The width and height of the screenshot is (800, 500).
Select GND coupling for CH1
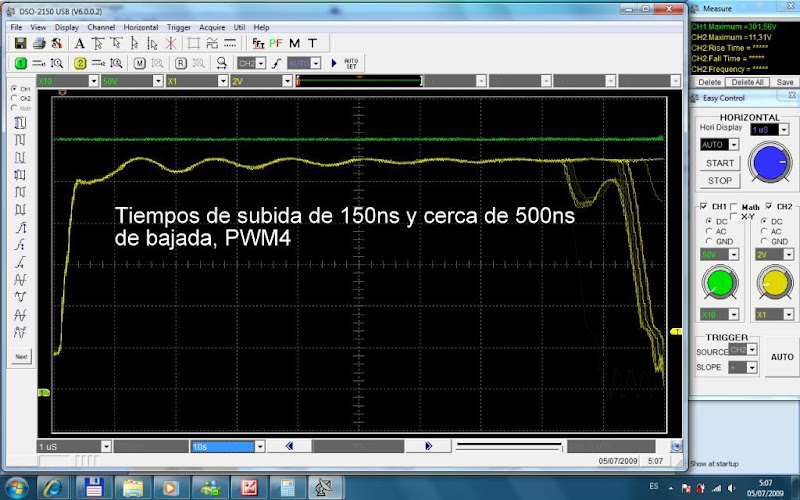click(x=709, y=241)
